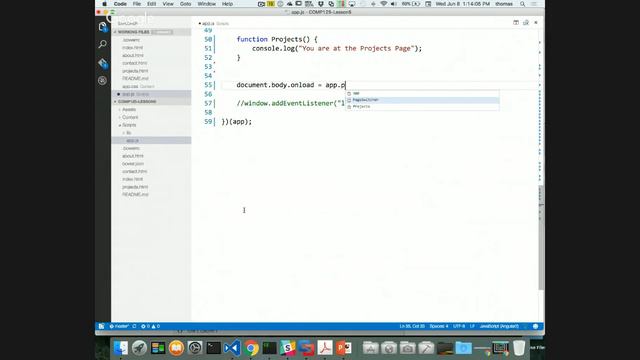Screen dimensions: 640x360
Task: Collapse the Scripts folder
Action: click(129, 125)
